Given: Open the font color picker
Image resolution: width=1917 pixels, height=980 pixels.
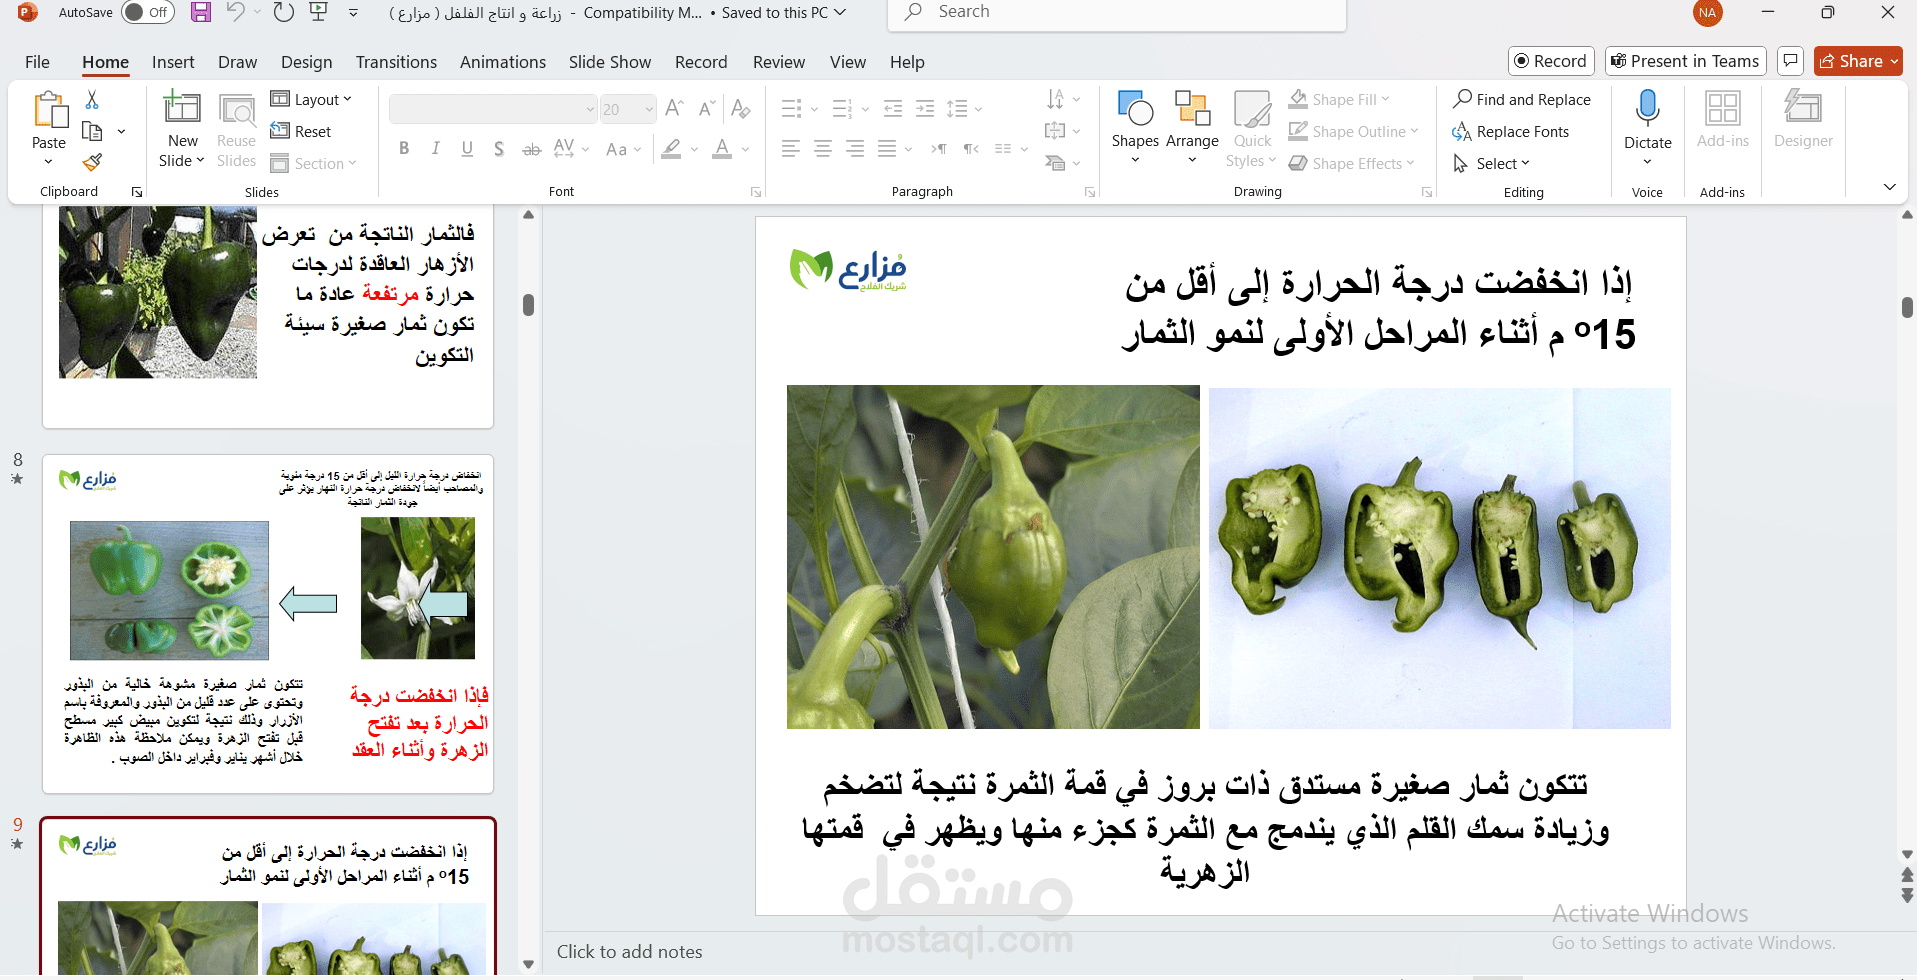Looking at the screenshot, I should (746, 149).
